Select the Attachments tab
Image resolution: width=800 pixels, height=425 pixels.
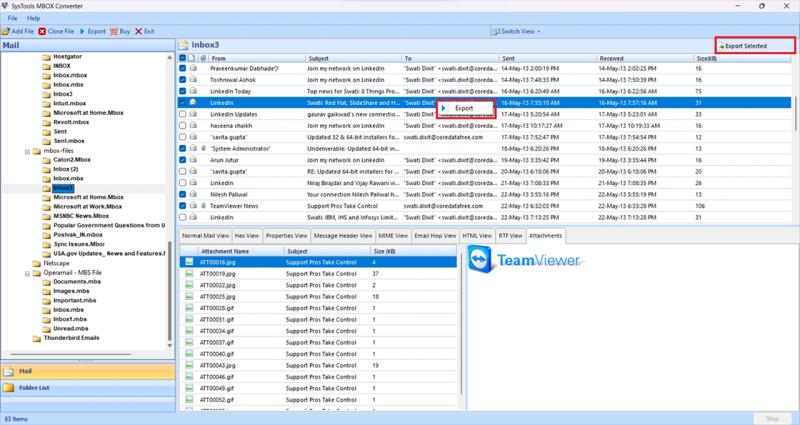[545, 236]
